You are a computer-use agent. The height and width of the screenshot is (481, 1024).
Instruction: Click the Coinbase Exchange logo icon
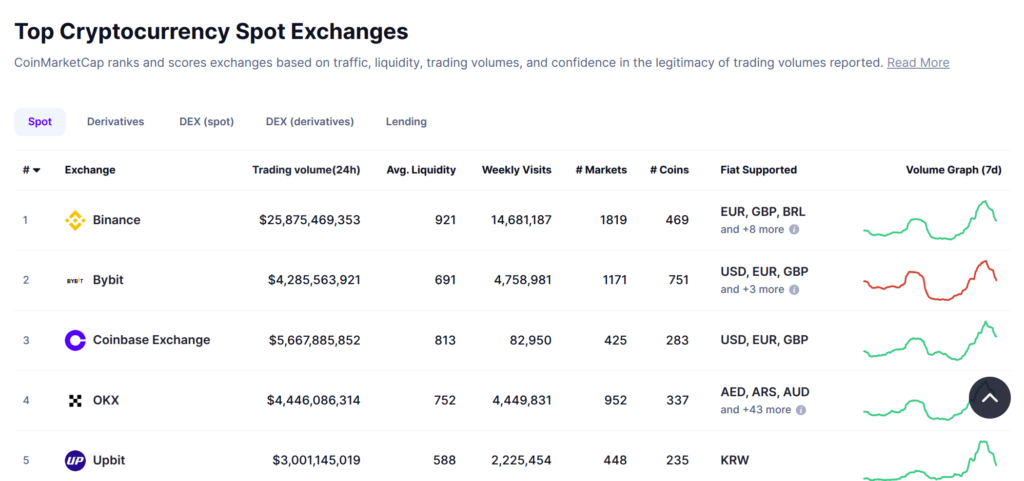click(75, 340)
